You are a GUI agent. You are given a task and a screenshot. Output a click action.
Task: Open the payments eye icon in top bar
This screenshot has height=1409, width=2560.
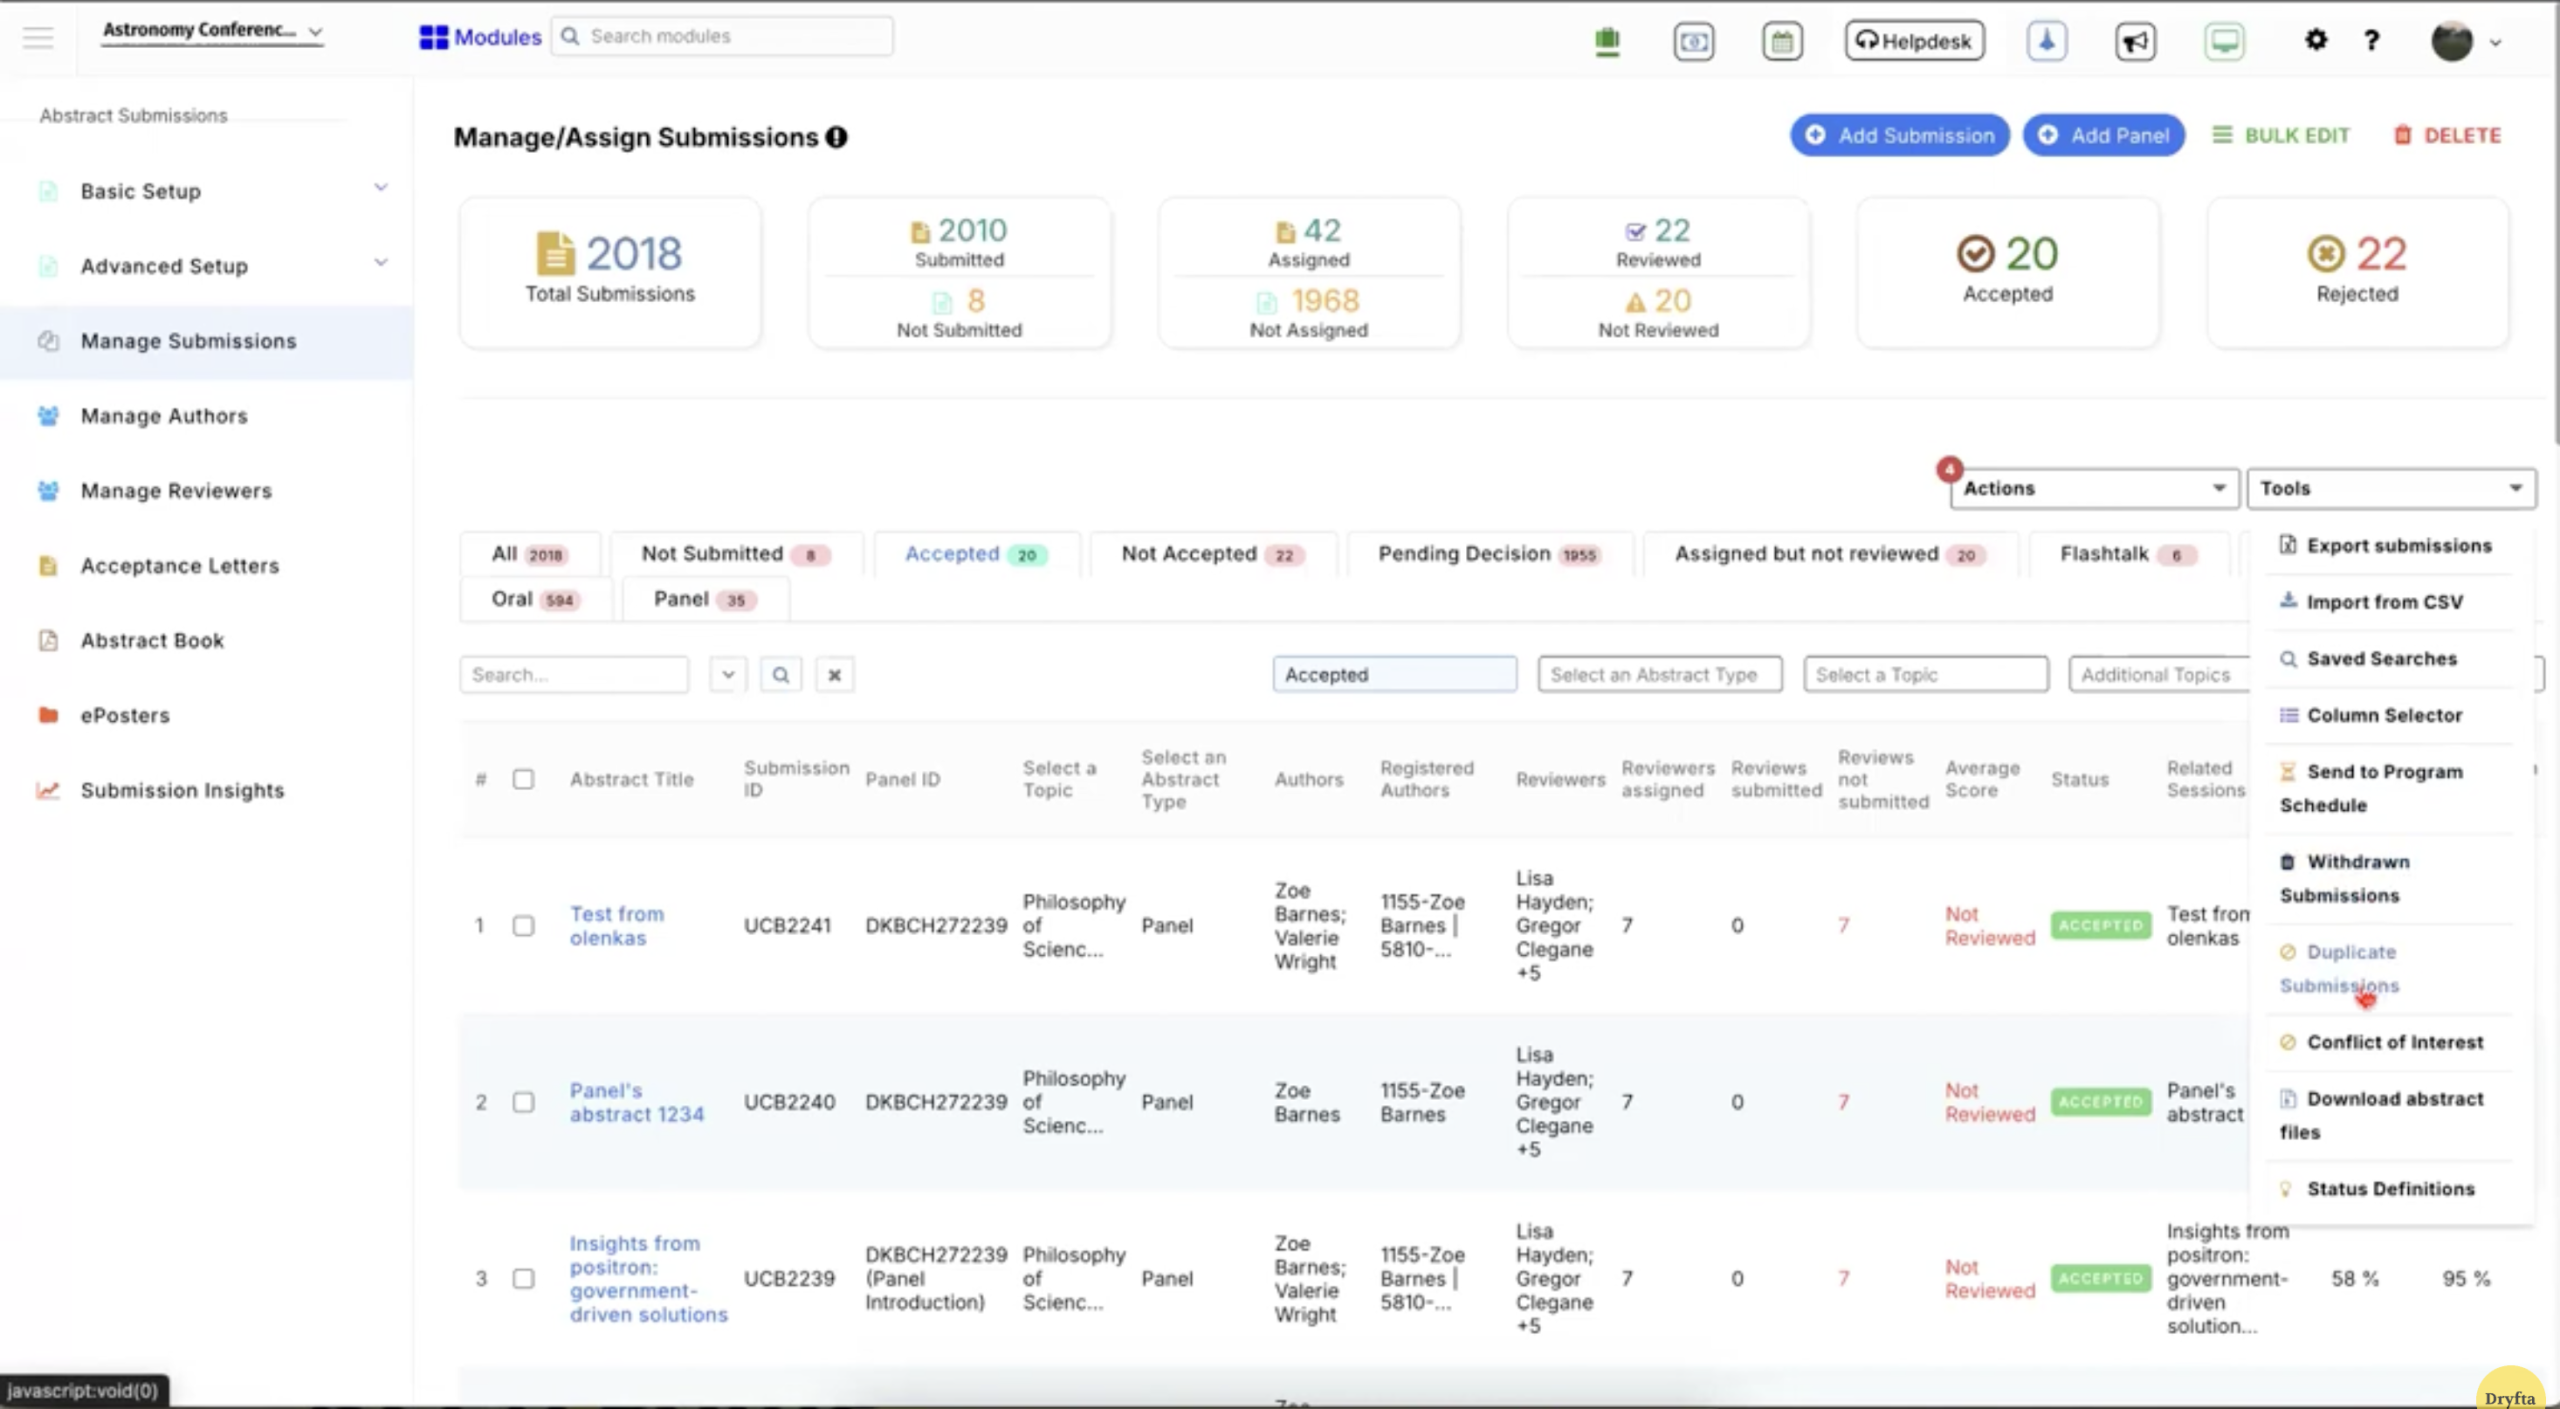(x=1693, y=42)
